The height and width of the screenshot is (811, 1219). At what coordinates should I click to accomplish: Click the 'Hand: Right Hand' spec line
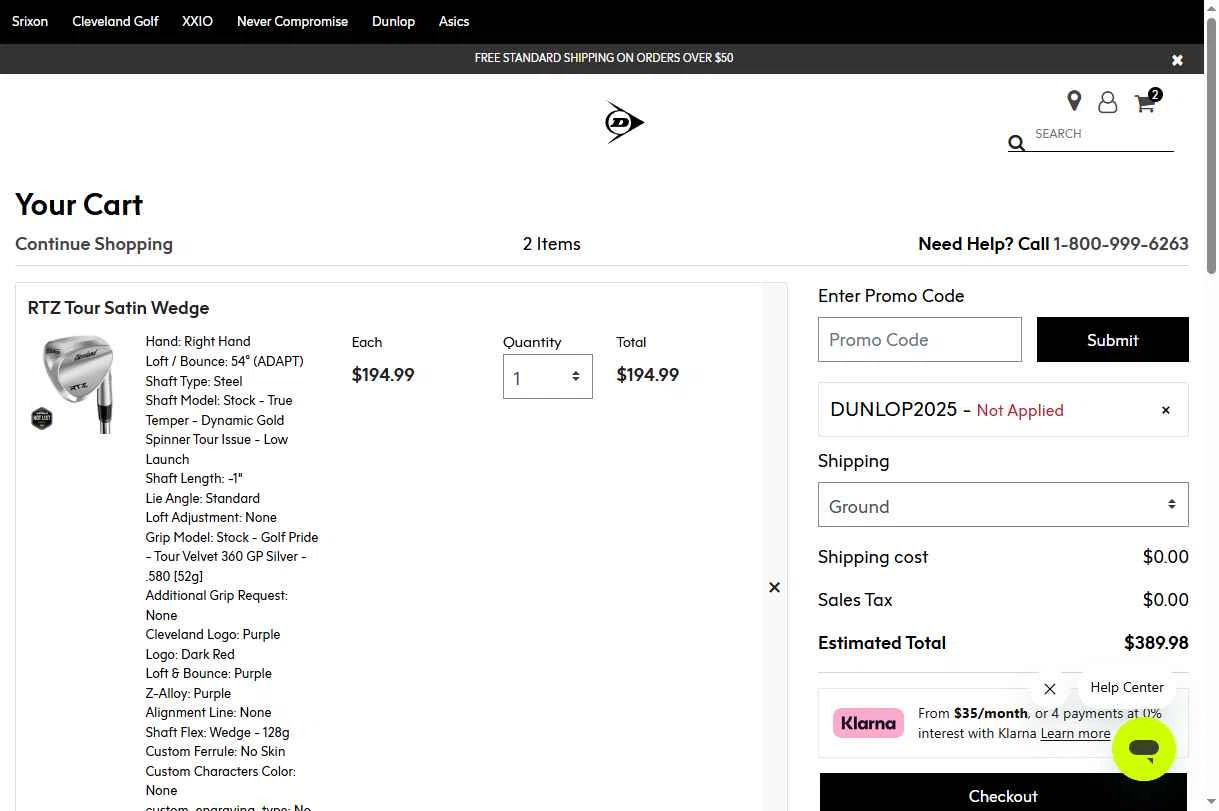pyautogui.click(x=198, y=341)
